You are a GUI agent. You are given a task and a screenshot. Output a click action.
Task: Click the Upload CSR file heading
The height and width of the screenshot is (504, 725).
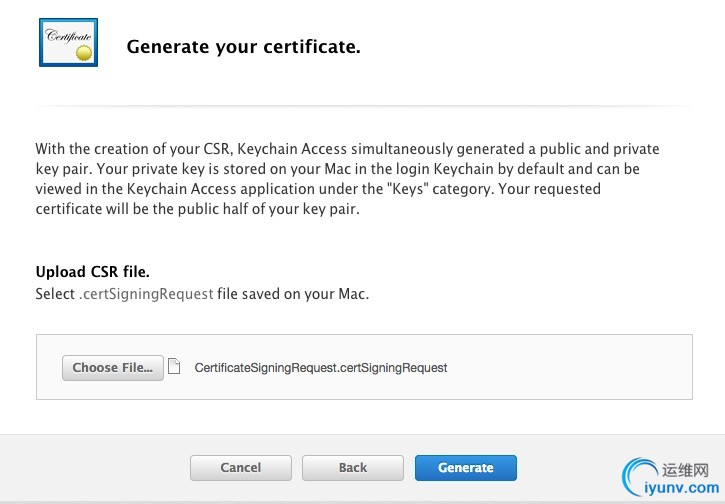(x=92, y=272)
